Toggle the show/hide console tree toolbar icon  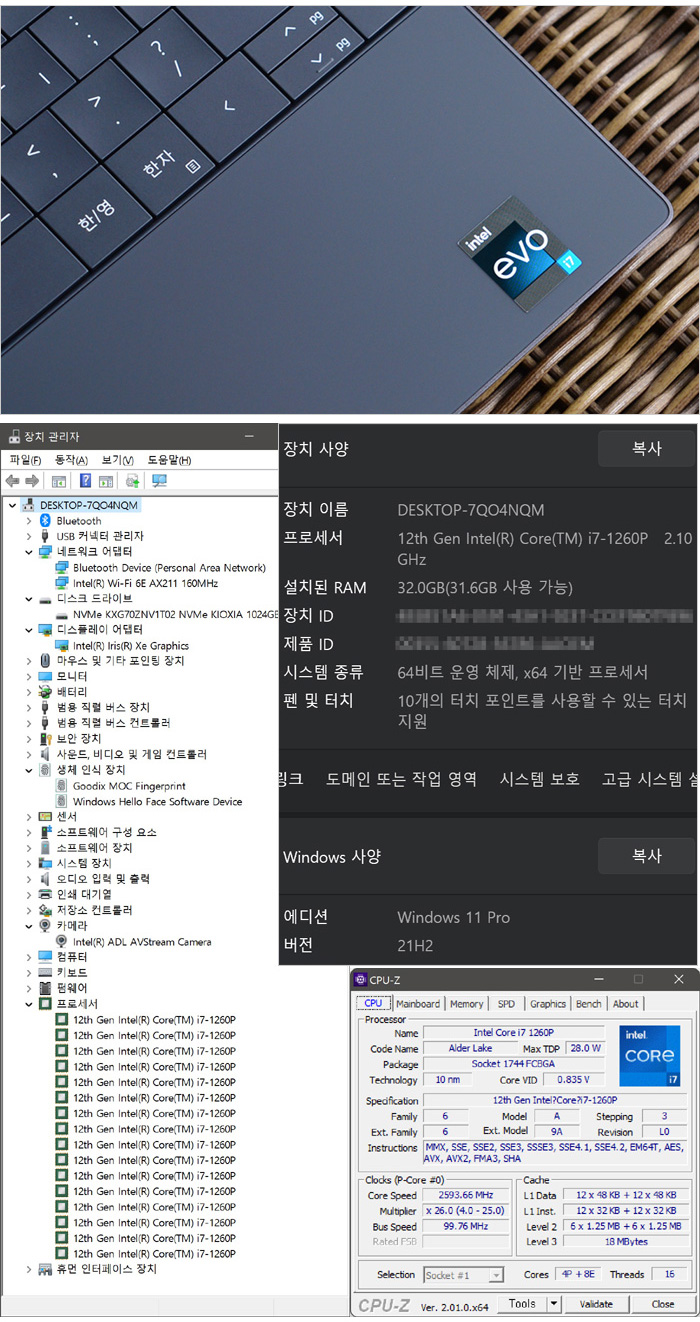tap(58, 481)
